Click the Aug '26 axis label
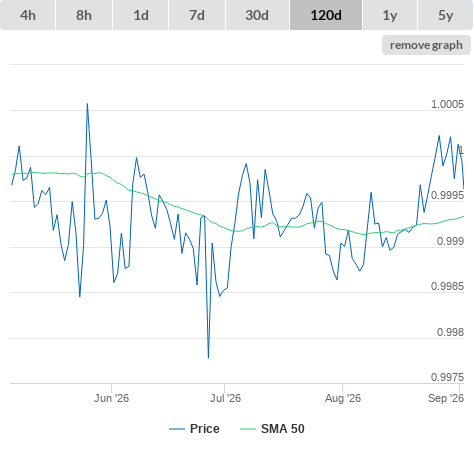 pos(343,398)
